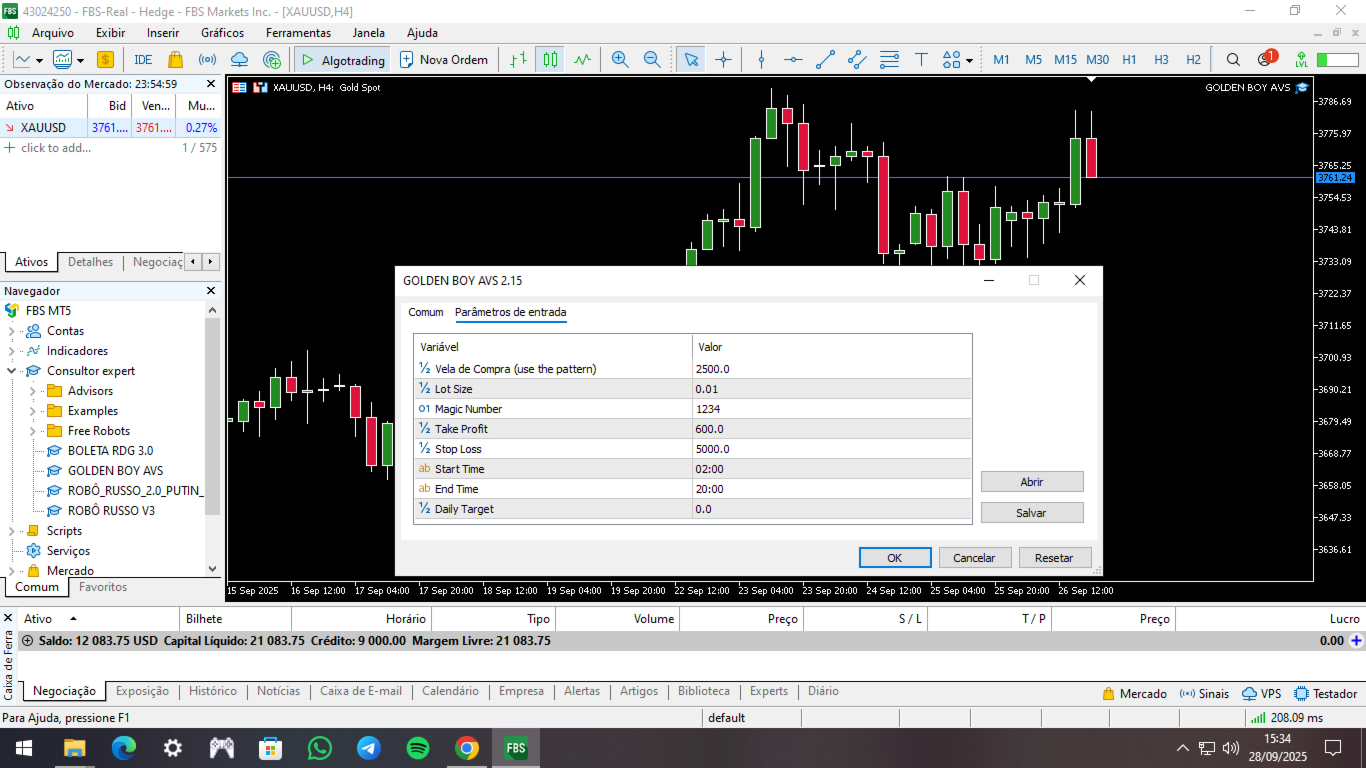Switch the chart to line chart view

(x=582, y=59)
